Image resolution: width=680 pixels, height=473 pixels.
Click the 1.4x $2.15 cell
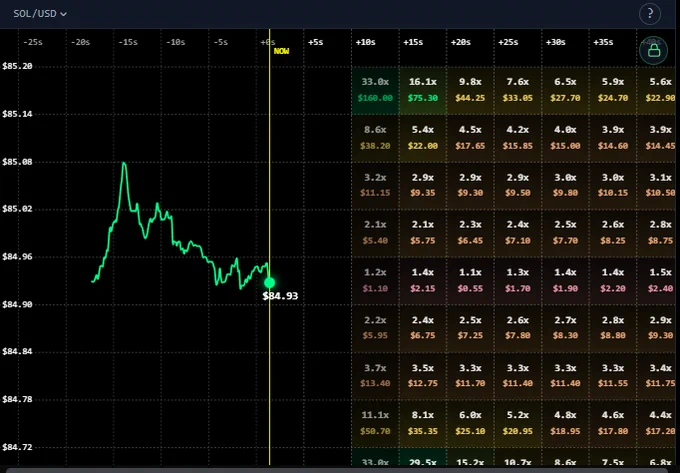[423, 281]
